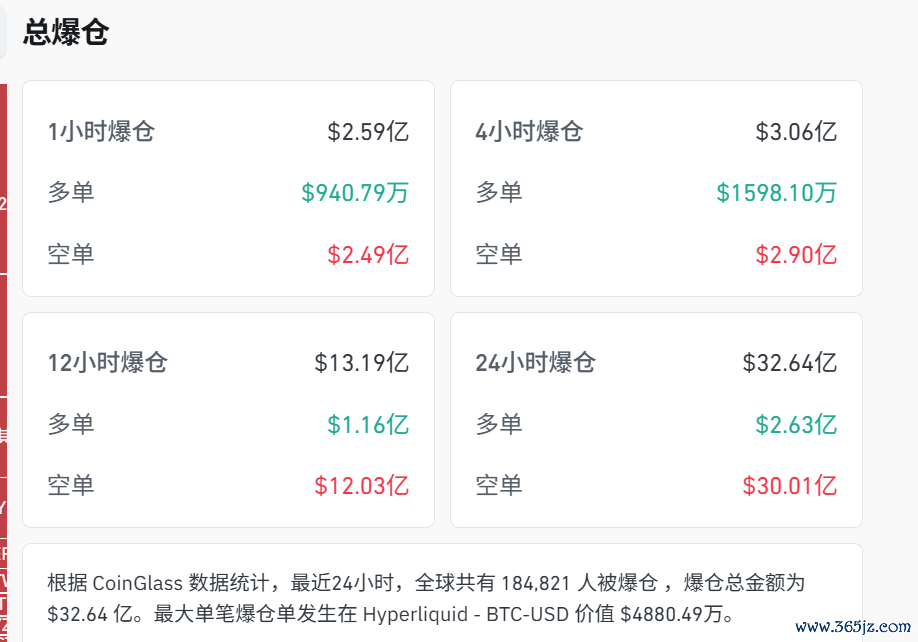918x642 pixels.
Task: Click the $32.64亿 24-hour total
Action: tap(789, 362)
